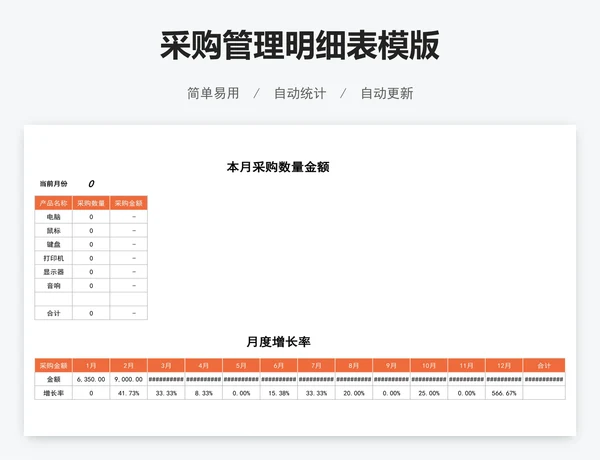
Task: Click the amount dash in 音响 row
Action: pos(129,286)
